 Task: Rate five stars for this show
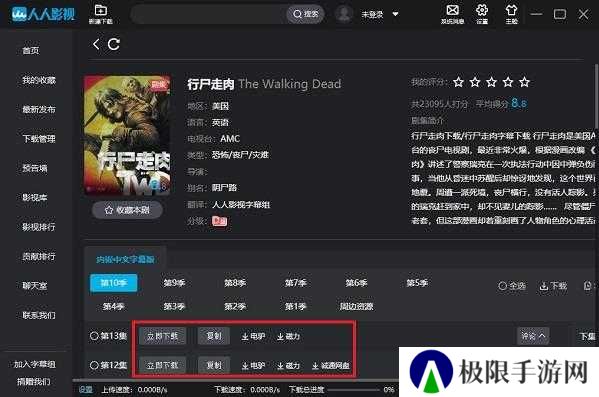point(525,82)
